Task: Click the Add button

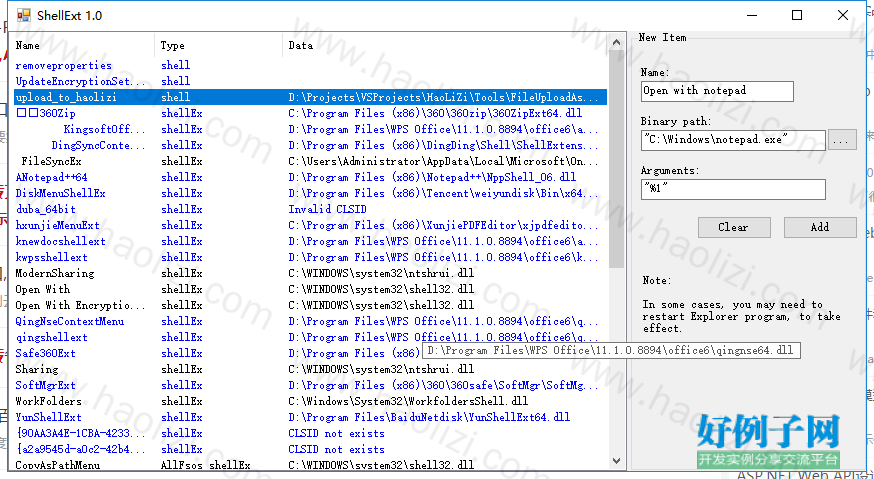Action: pyautogui.click(x=820, y=228)
